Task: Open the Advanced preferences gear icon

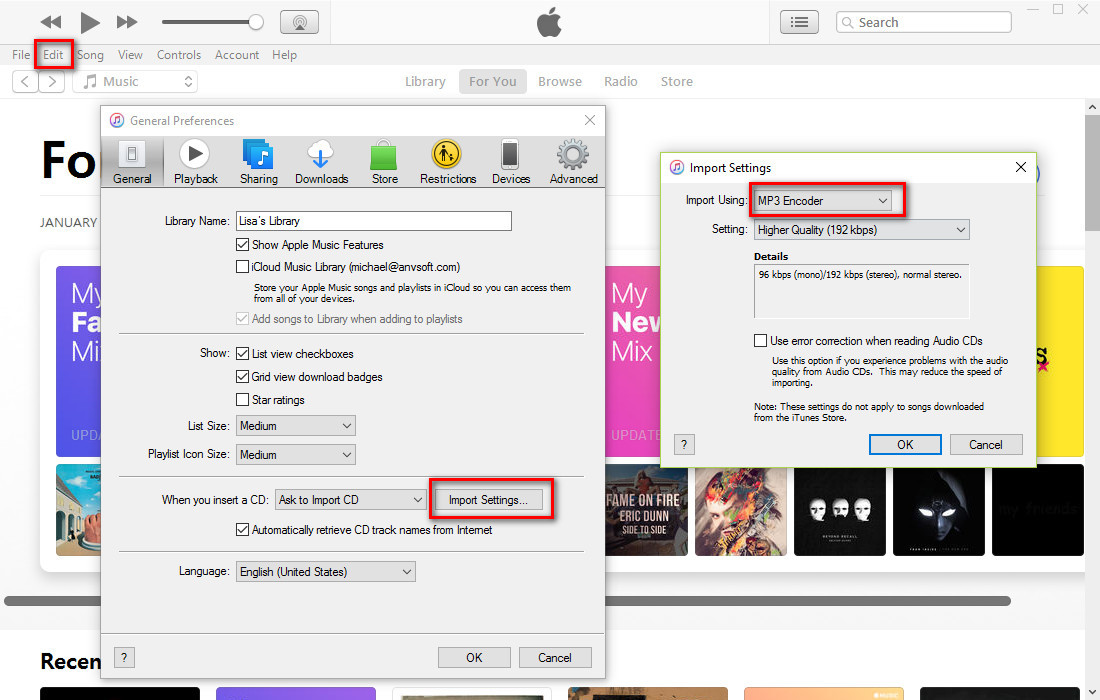Action: (573, 162)
